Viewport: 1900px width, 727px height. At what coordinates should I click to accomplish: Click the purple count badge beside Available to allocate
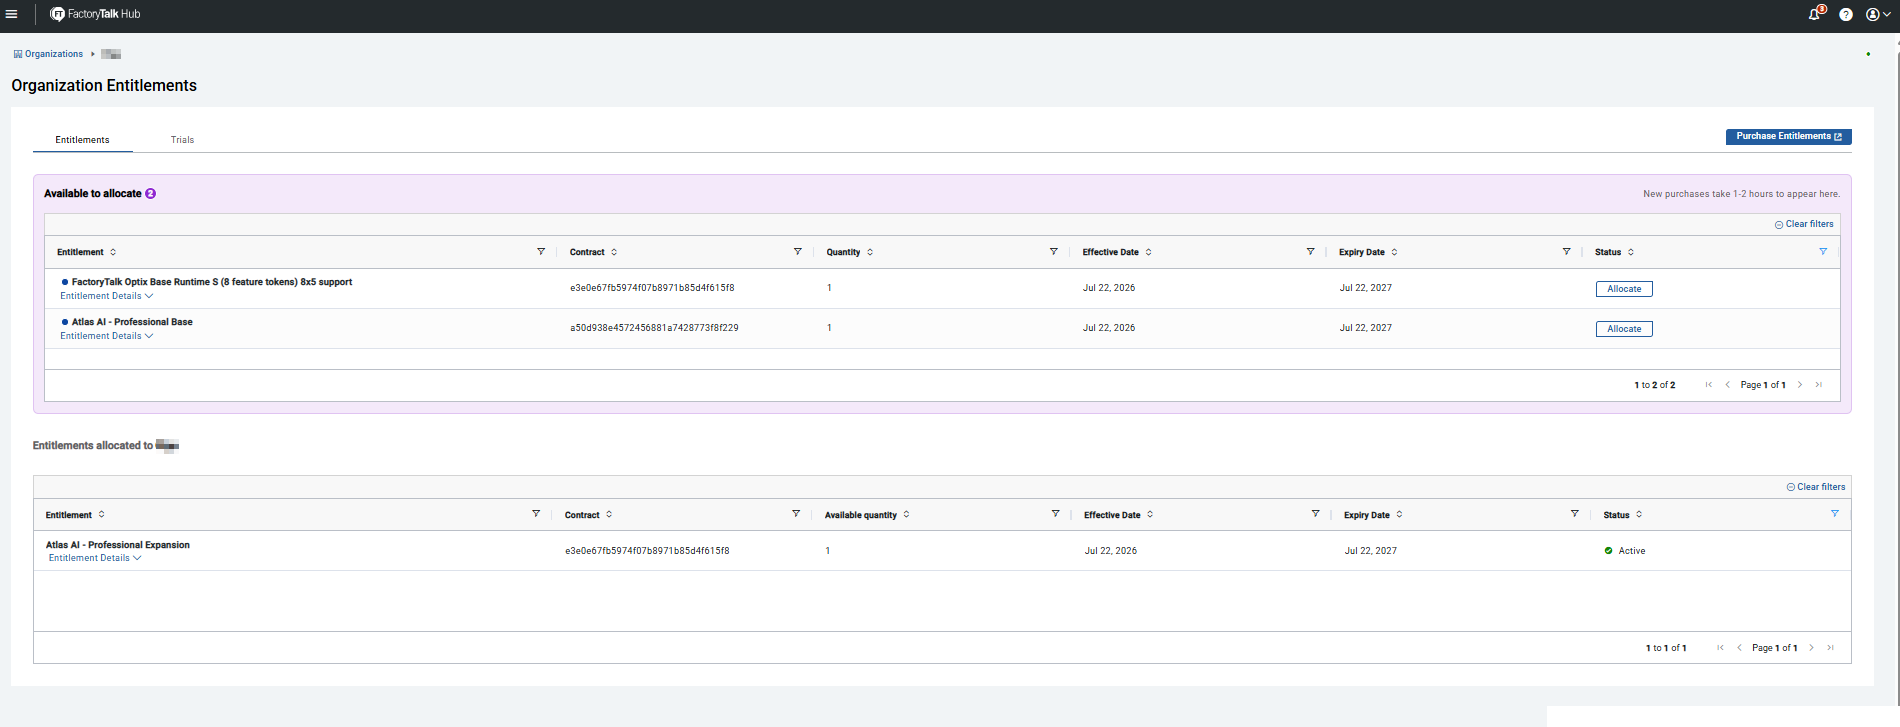(150, 194)
